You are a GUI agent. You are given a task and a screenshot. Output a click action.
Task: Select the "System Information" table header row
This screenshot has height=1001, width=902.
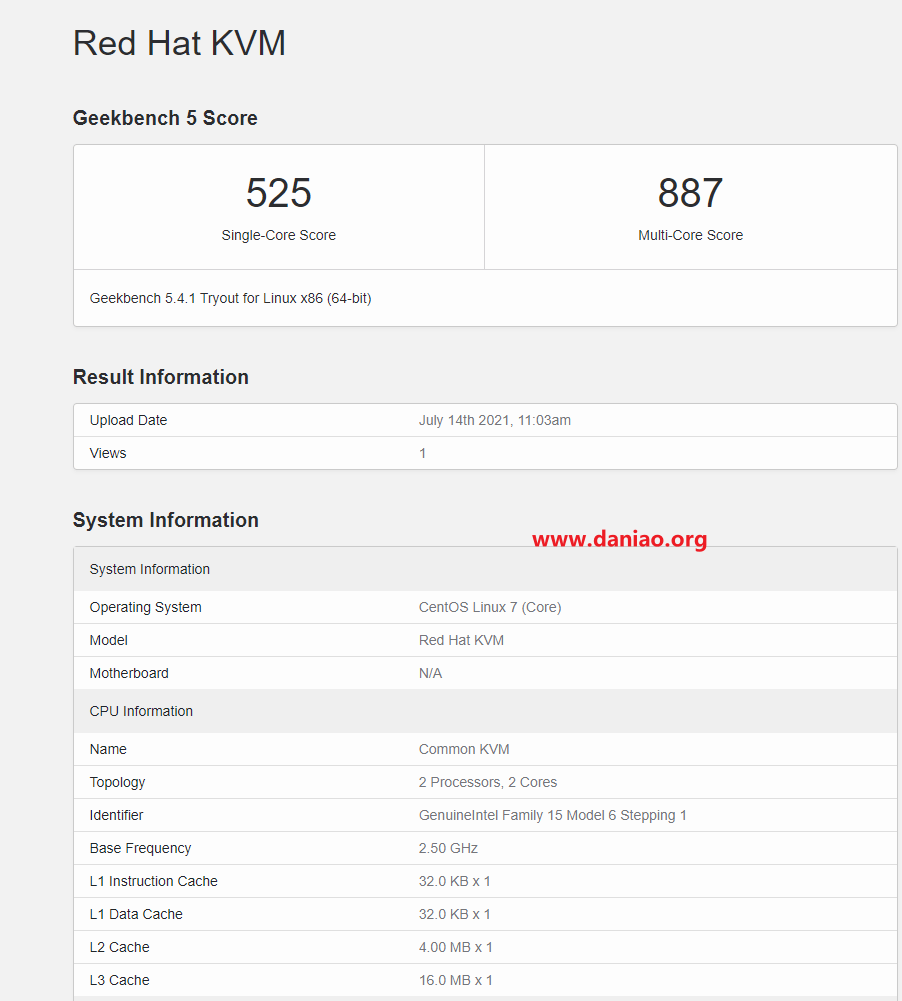click(x=485, y=569)
